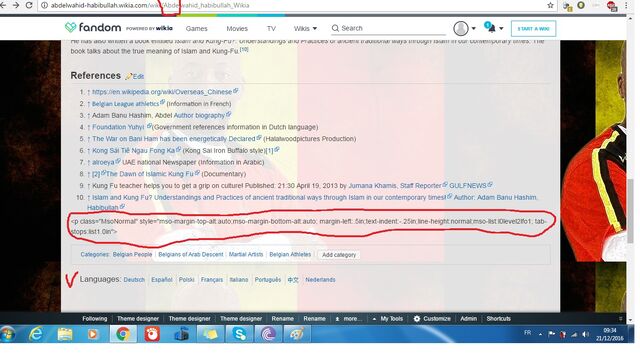Expand the Wikis dropdown menu

tap(305, 29)
